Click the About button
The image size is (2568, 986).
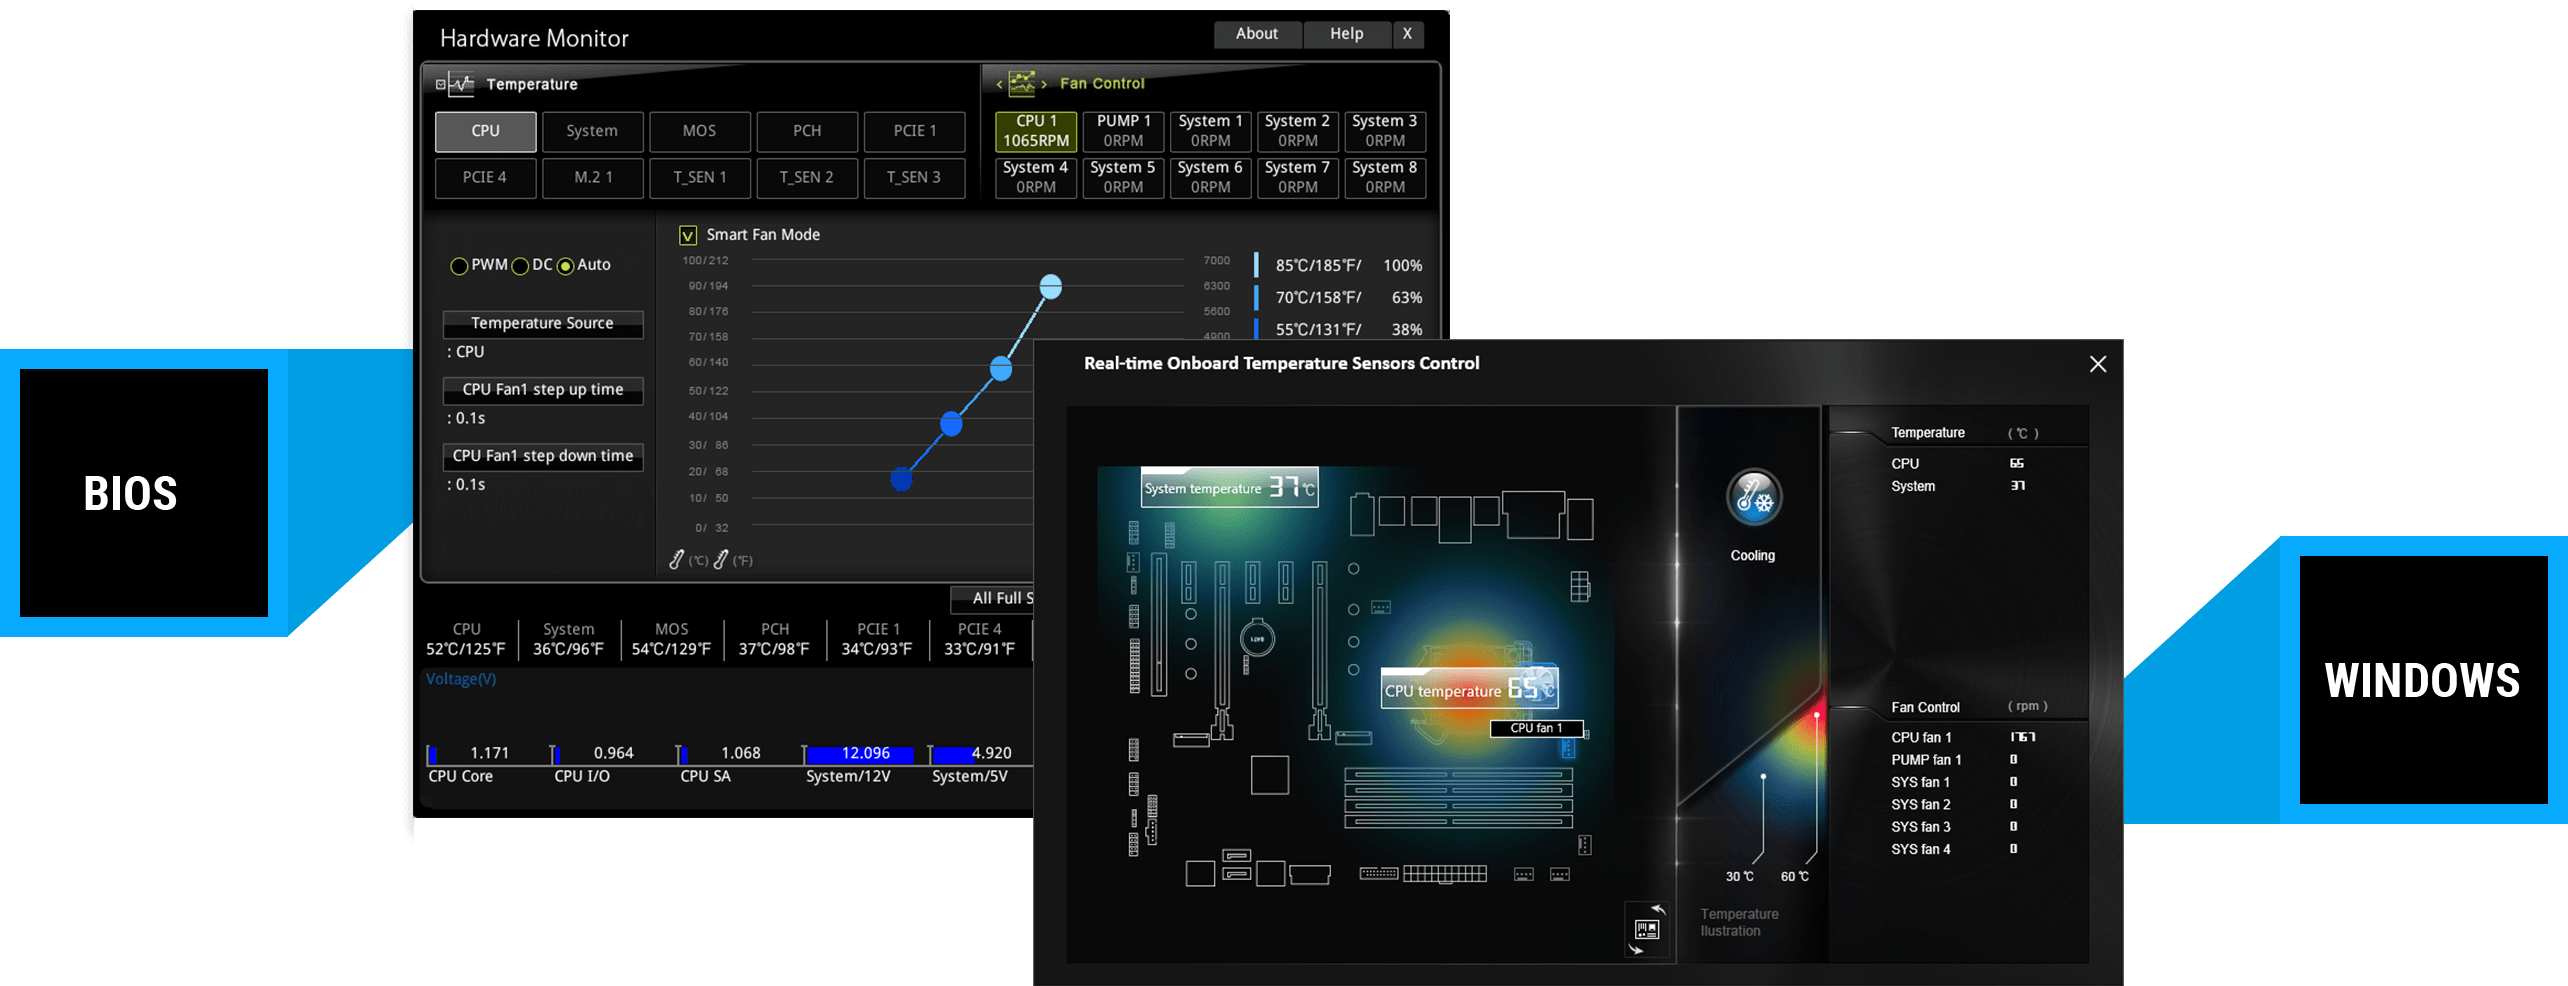pyautogui.click(x=1257, y=34)
